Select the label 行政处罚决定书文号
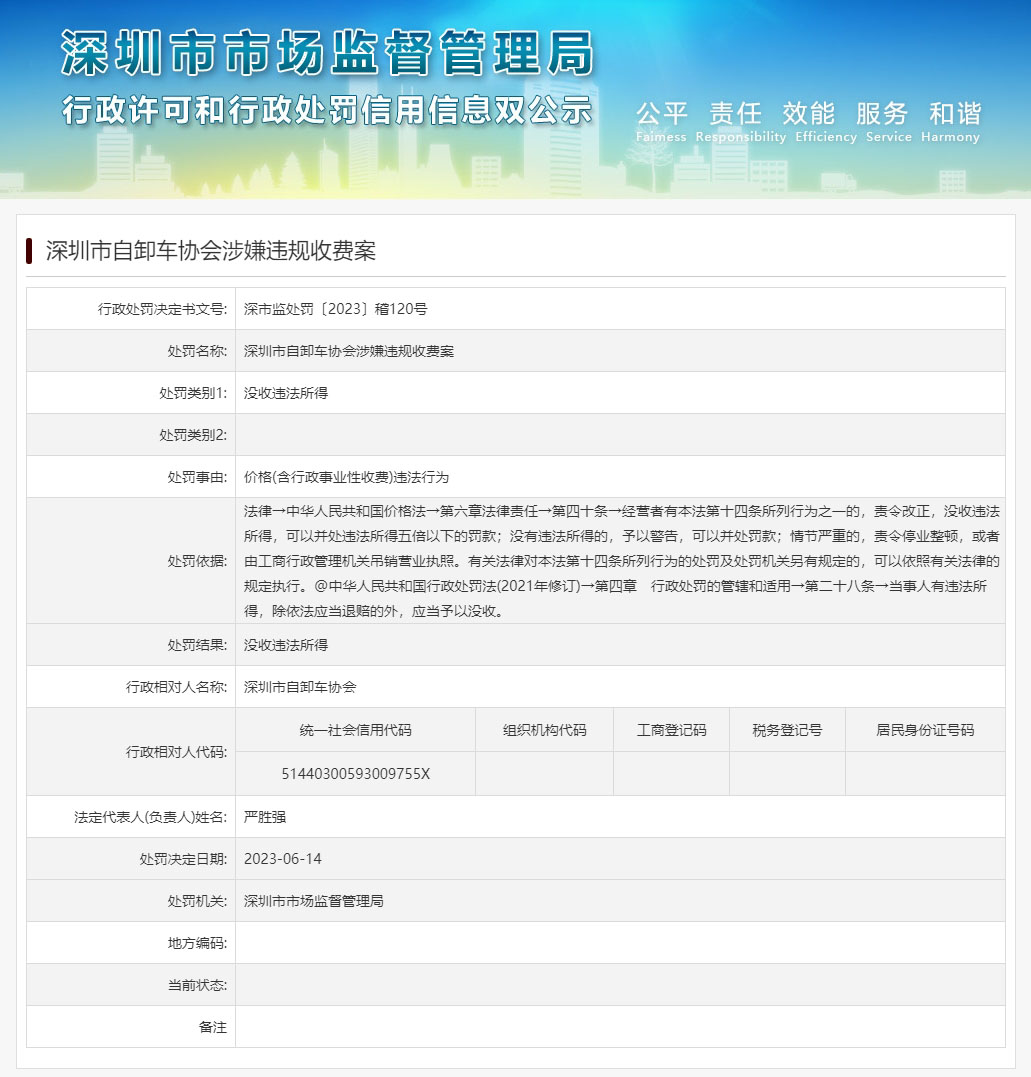The height and width of the screenshot is (1077, 1031). 162,309
